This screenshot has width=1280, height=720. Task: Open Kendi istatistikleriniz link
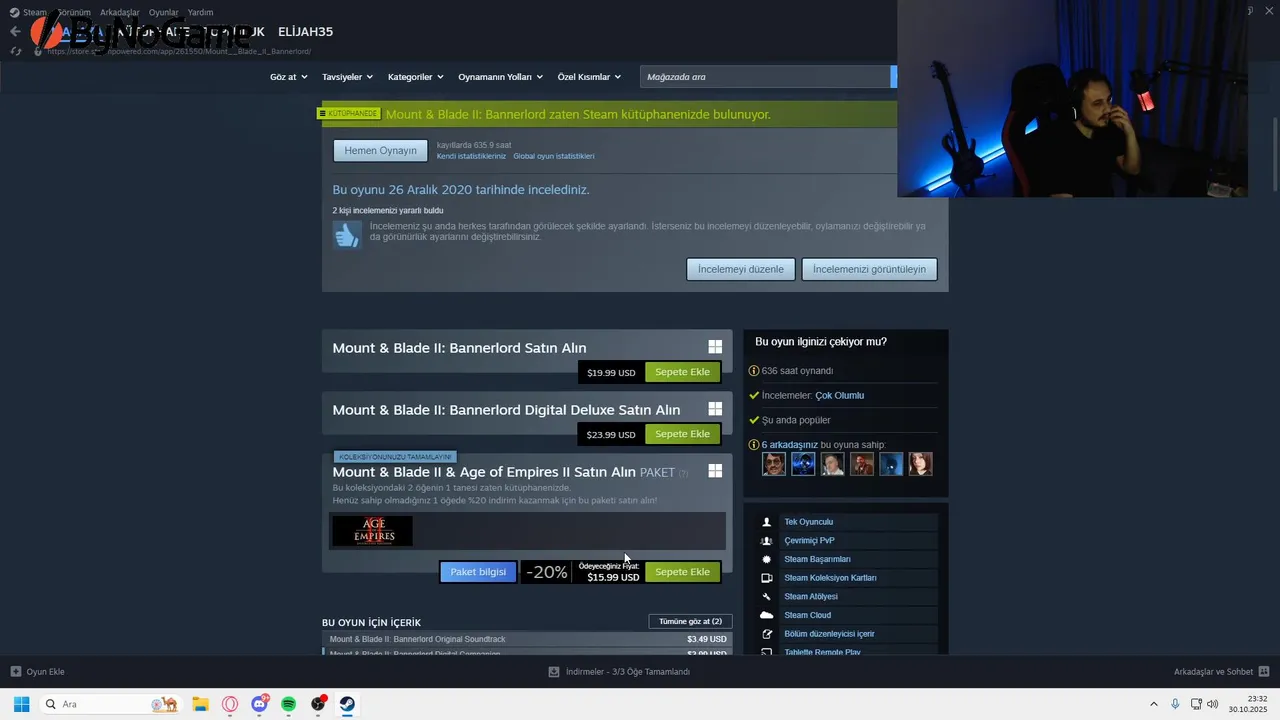point(471,156)
